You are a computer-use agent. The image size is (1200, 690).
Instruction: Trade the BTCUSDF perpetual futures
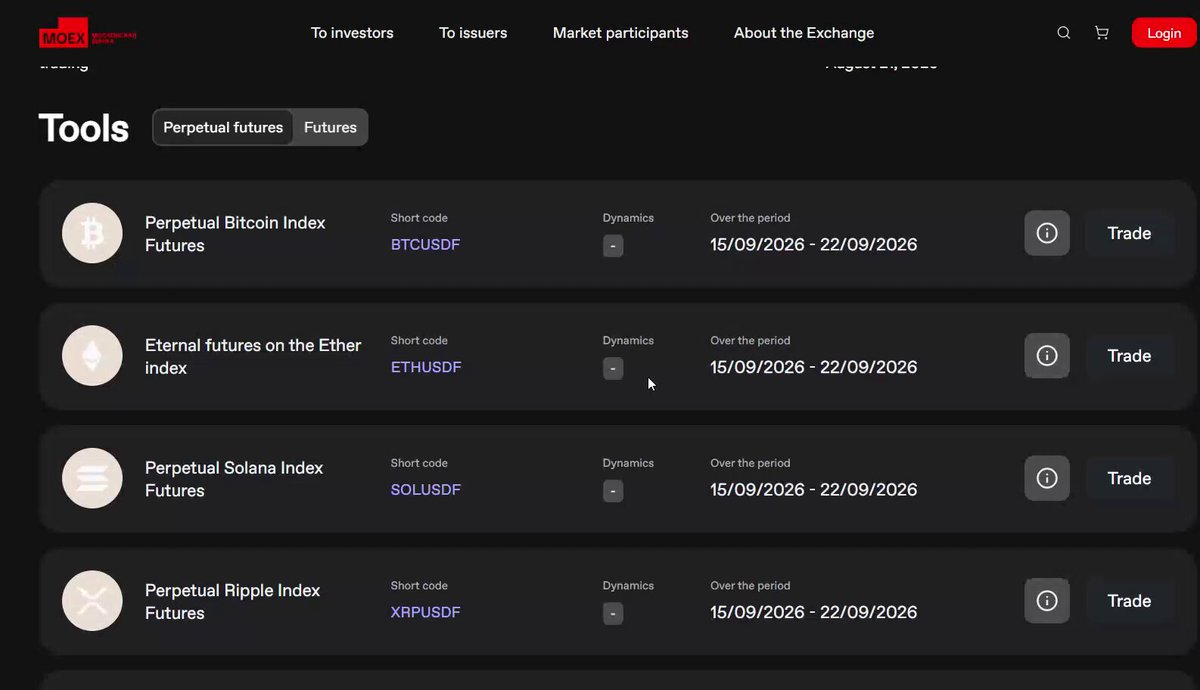[1129, 233]
